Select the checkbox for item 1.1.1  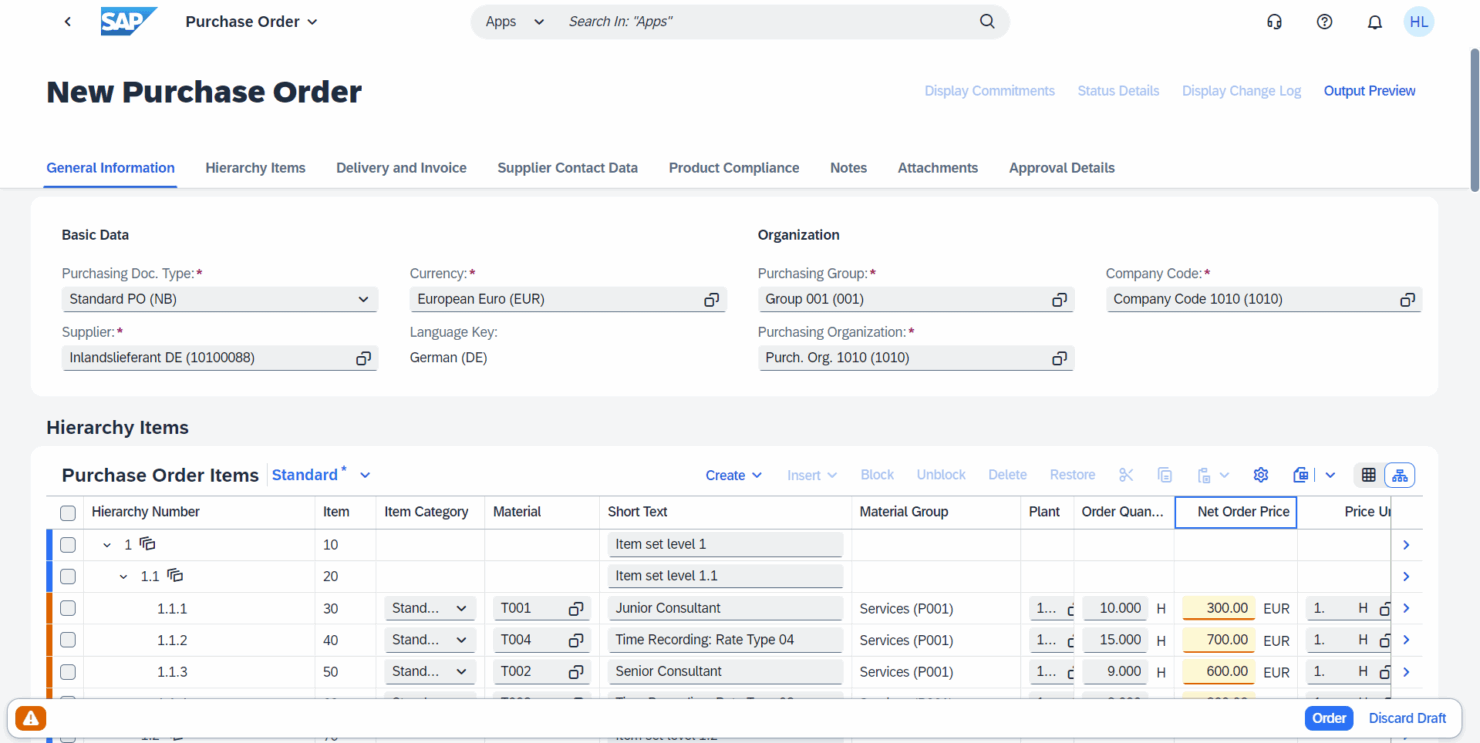(68, 607)
